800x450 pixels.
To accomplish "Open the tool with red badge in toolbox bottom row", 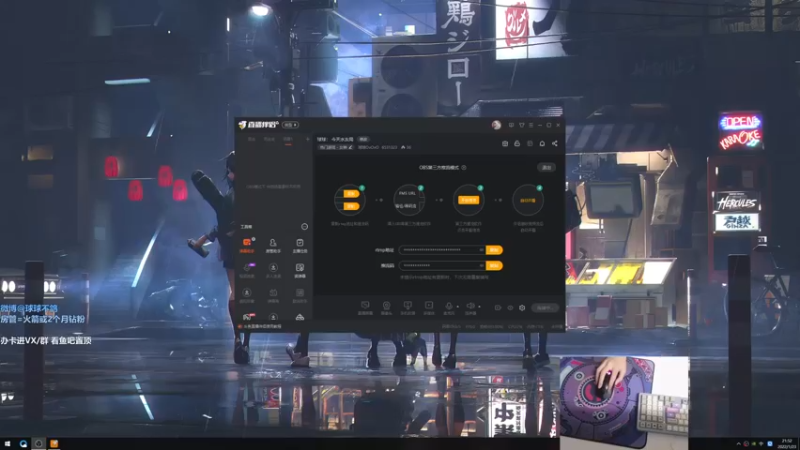I will point(247,317).
